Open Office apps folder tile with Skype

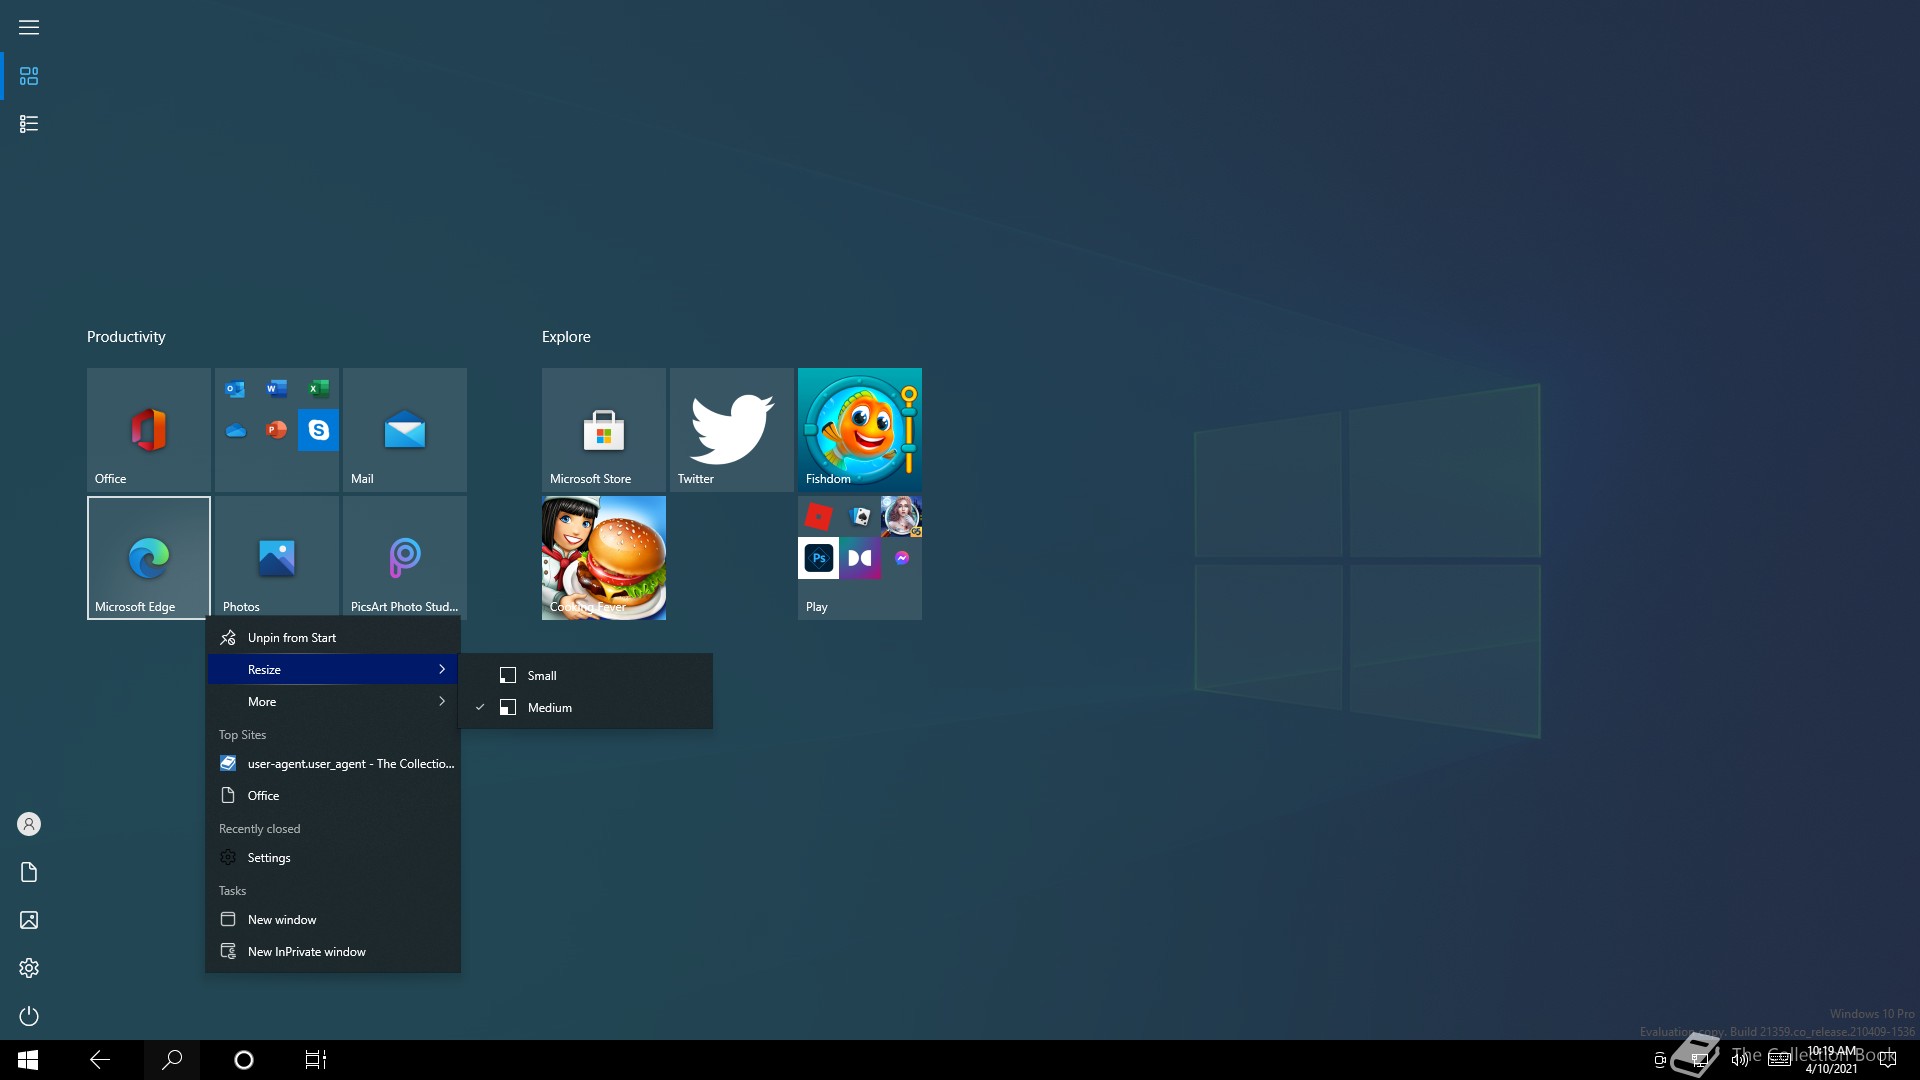[x=277, y=430]
